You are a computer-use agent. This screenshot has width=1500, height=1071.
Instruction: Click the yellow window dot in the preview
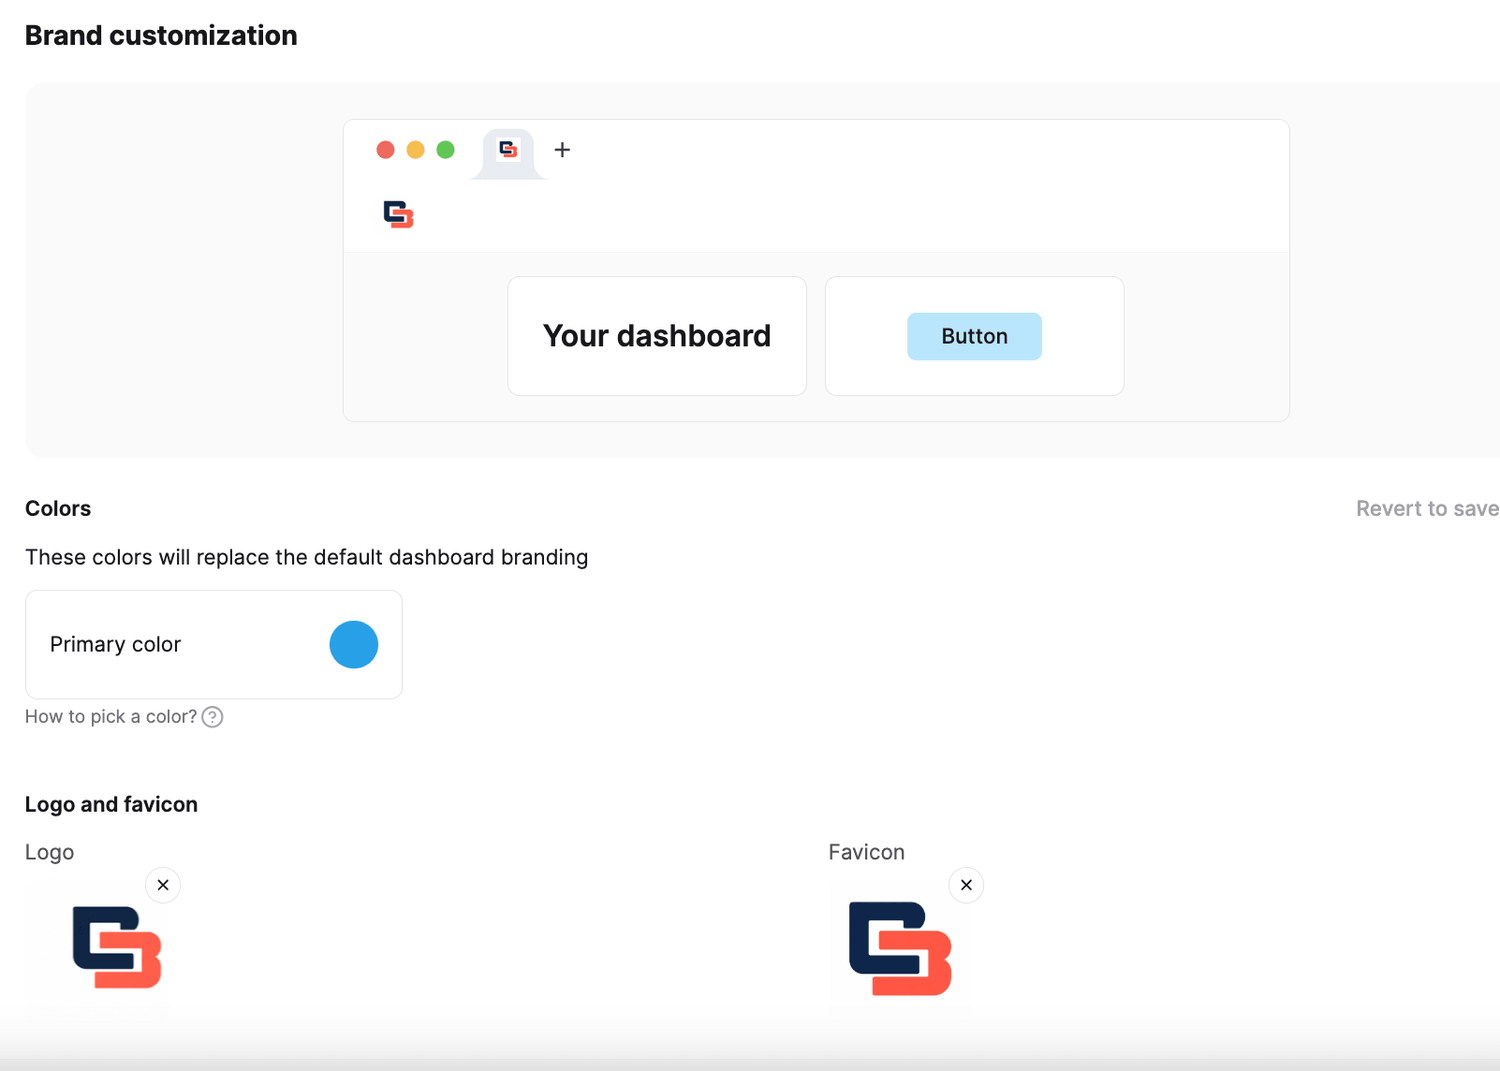pyautogui.click(x=415, y=150)
